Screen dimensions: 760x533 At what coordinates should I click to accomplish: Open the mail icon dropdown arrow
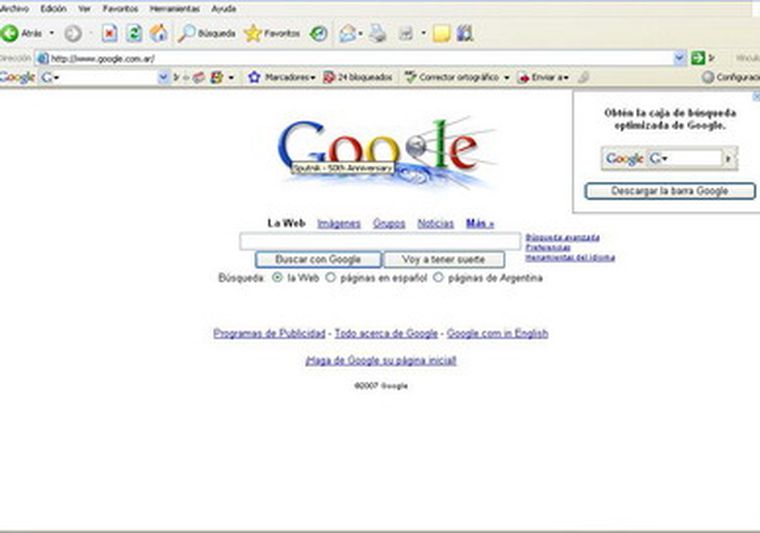click(360, 33)
